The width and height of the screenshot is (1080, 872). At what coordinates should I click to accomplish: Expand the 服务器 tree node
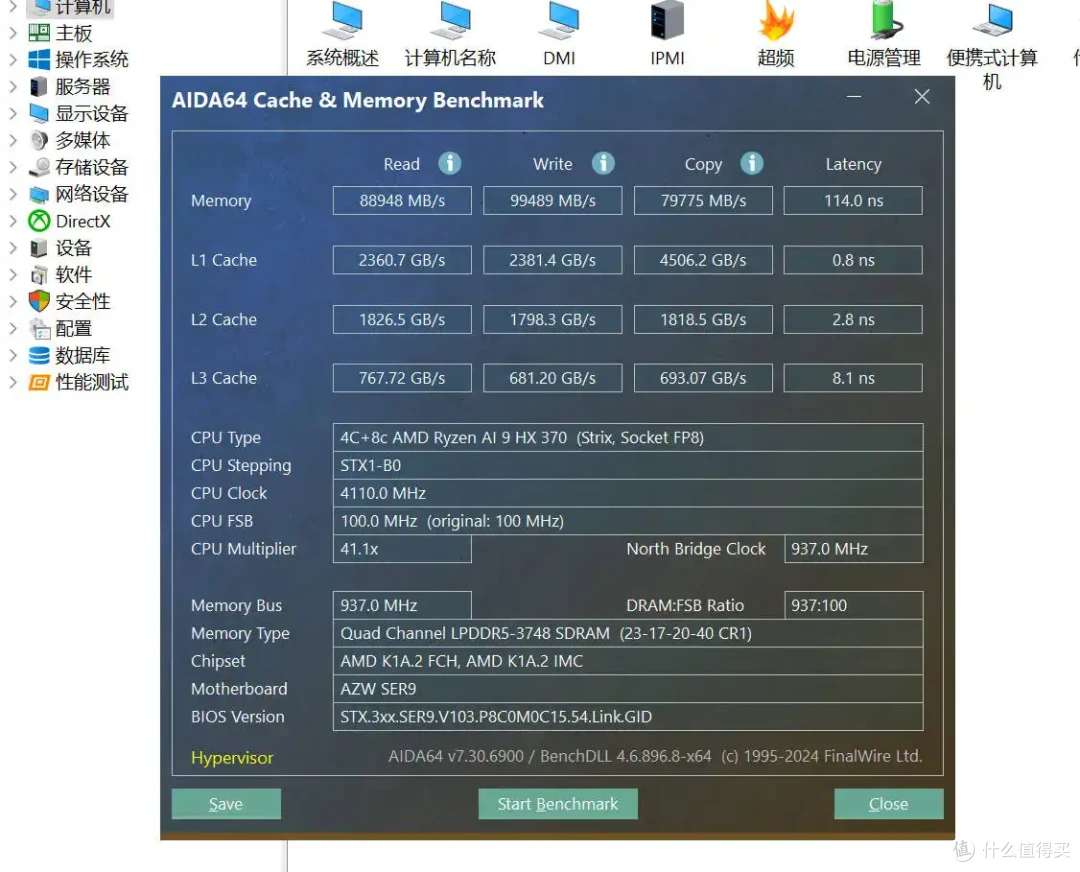click(12, 87)
